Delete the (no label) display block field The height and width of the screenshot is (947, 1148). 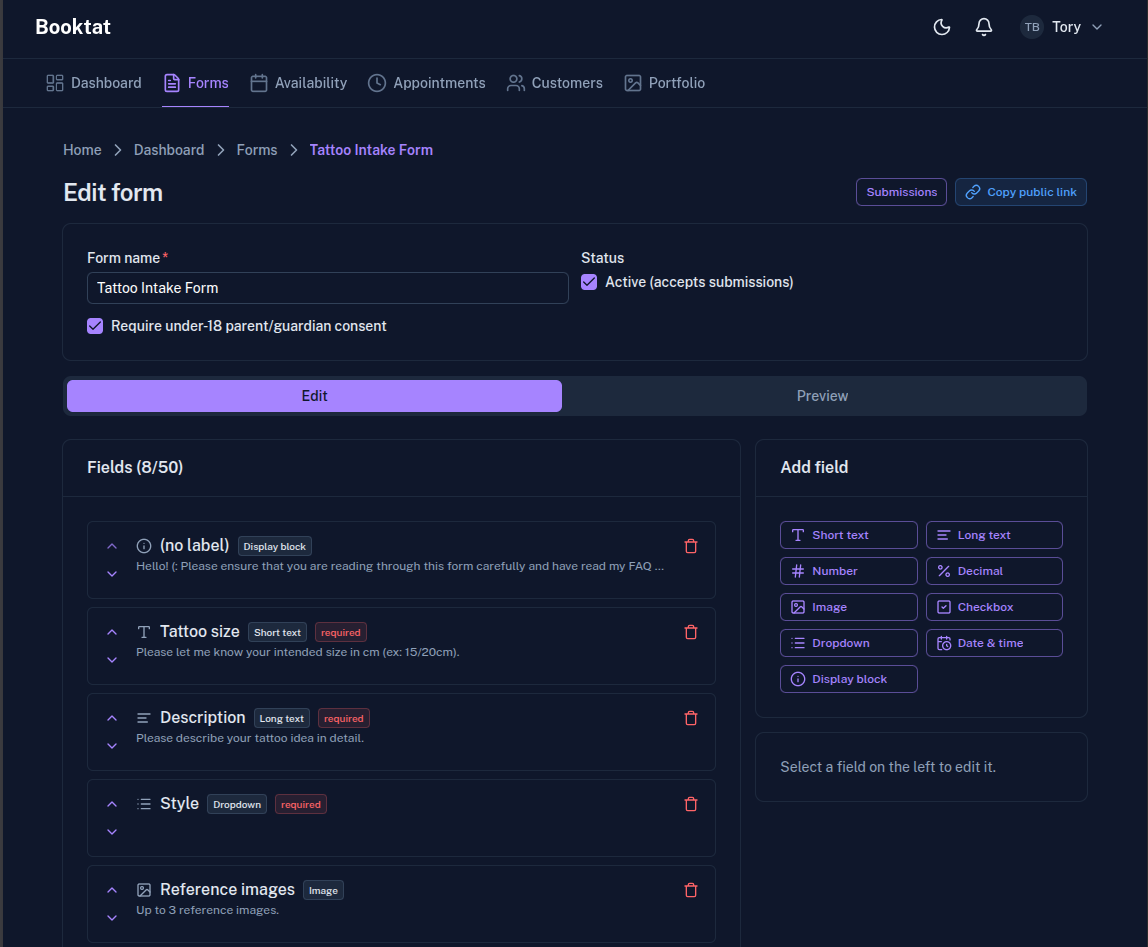690,546
